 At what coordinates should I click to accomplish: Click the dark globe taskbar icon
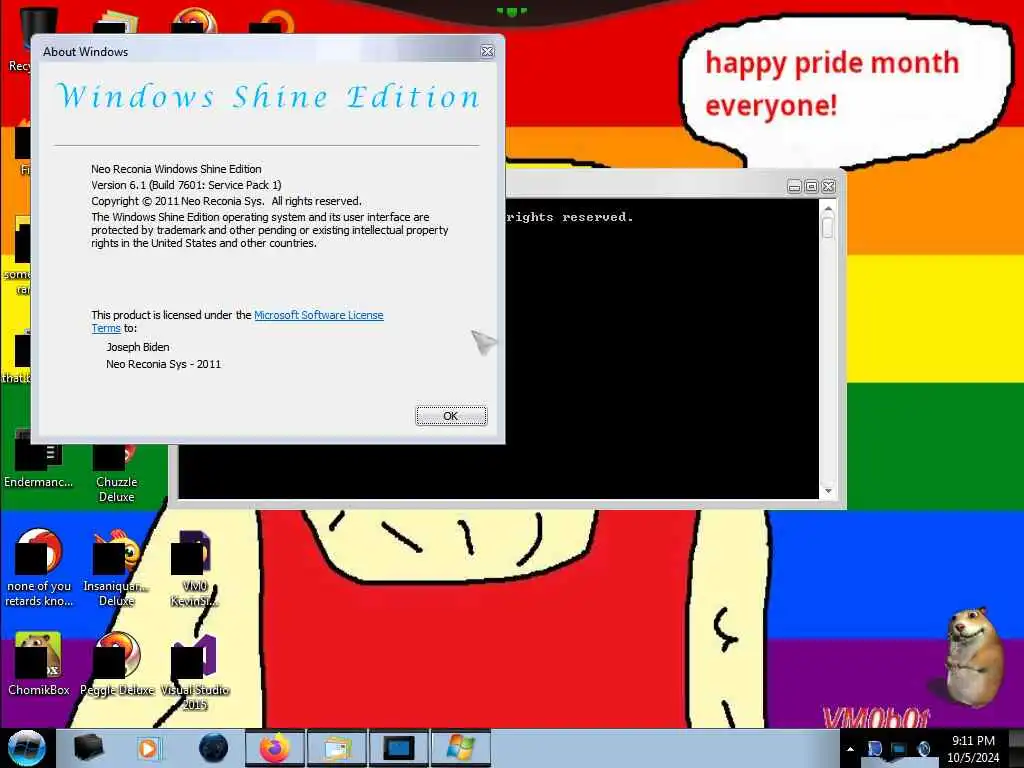click(x=213, y=748)
